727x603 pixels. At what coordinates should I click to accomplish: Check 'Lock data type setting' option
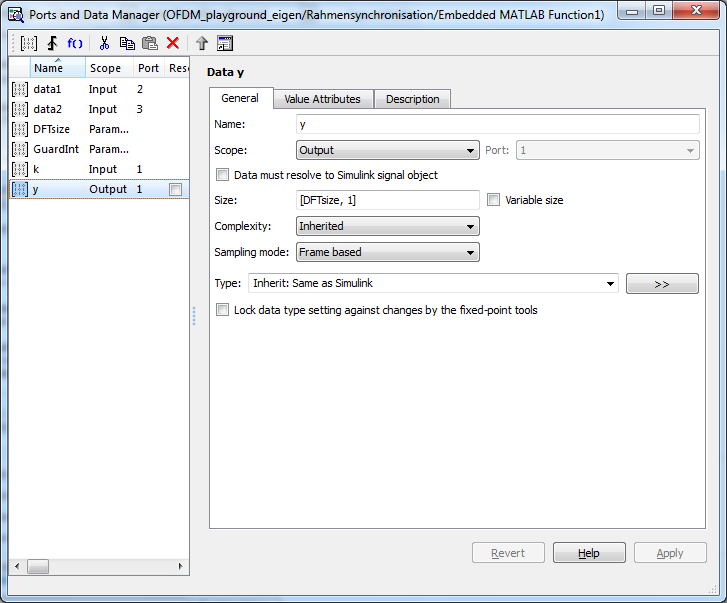[x=222, y=310]
